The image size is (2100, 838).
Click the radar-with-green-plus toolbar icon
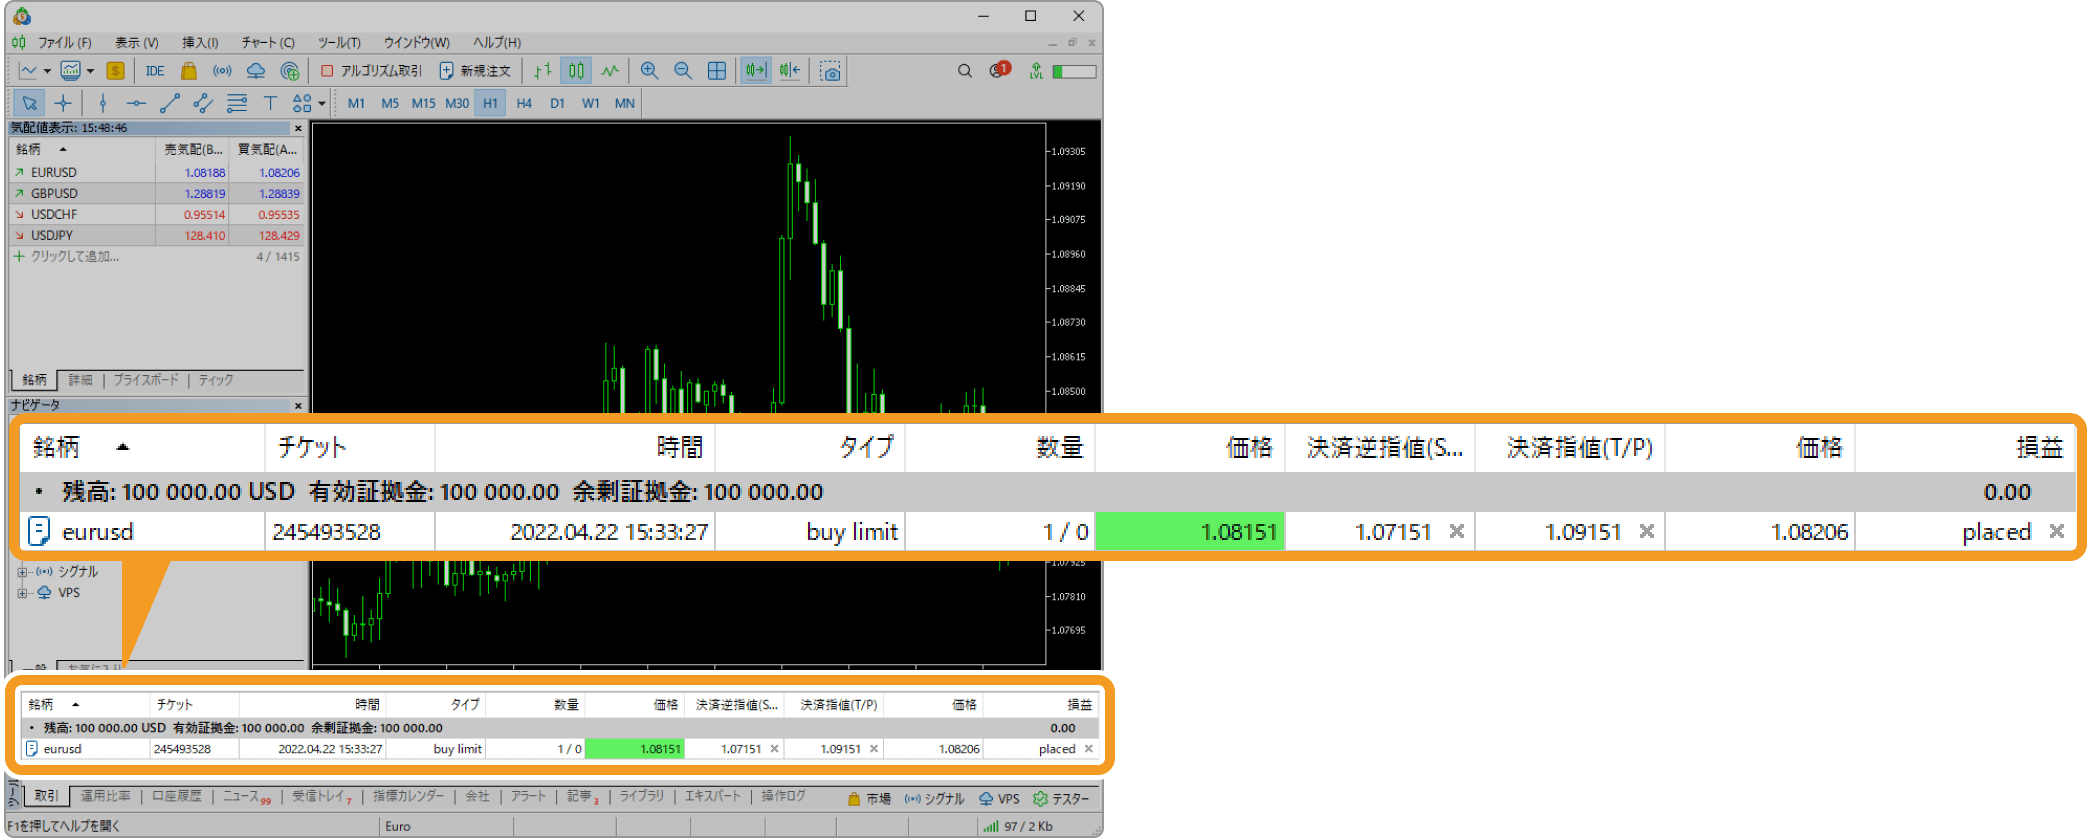tap(290, 71)
